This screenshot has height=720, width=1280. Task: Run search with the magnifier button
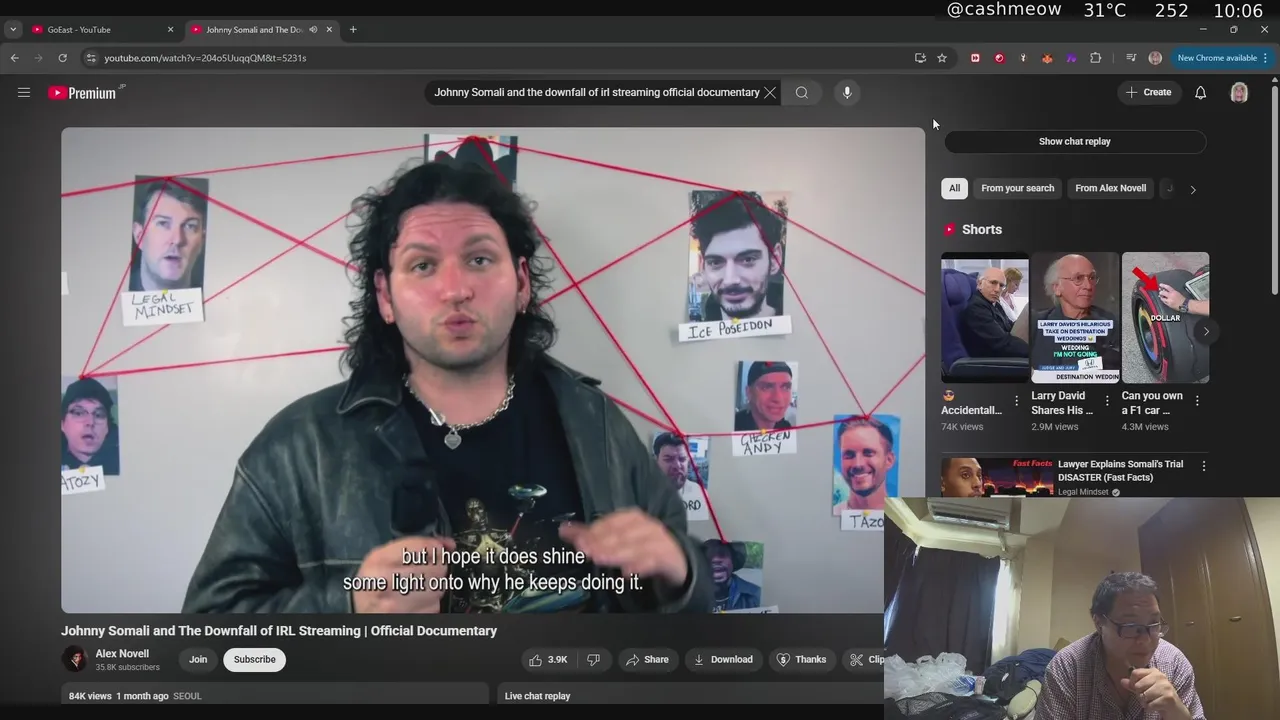[802, 93]
